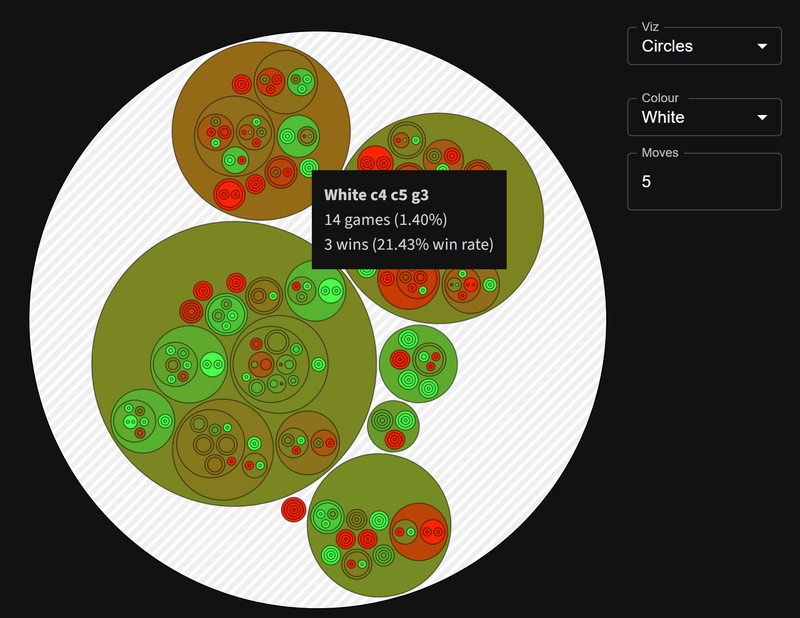
Task: Click the green circle at largest cluster's top-right edge
Action: coord(316,291)
